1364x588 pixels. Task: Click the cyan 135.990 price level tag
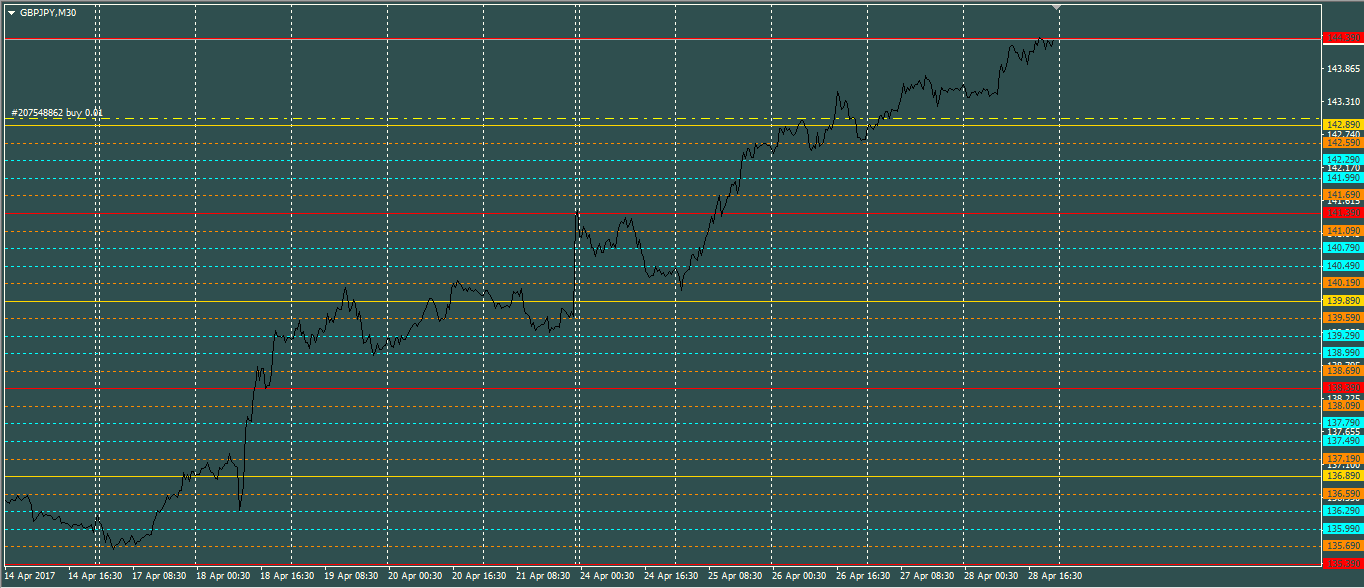click(1342, 528)
